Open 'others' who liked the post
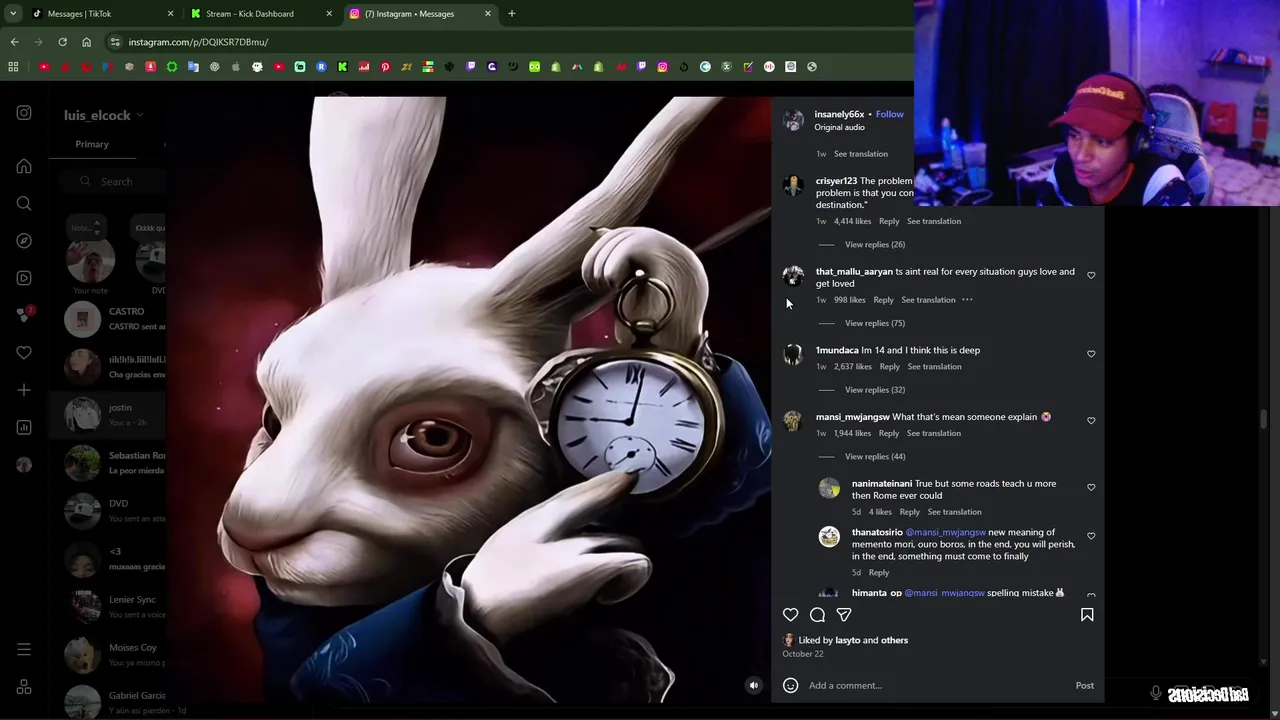The image size is (1280, 720). (894, 640)
